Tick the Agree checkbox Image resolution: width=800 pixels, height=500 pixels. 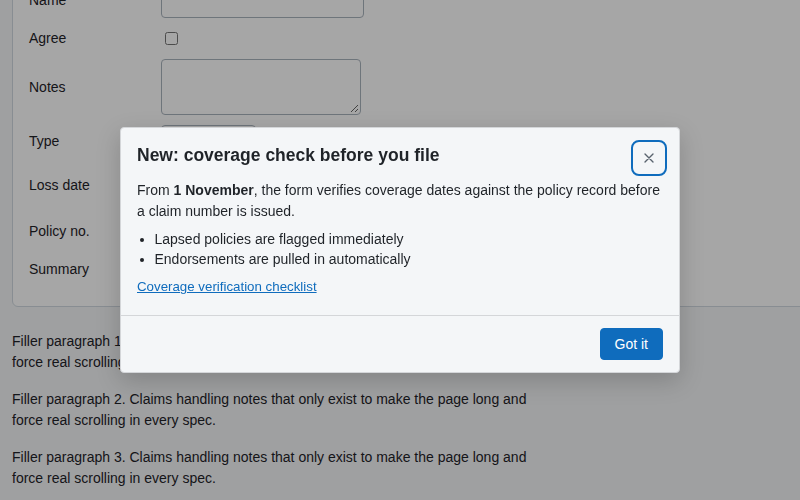(171, 38)
